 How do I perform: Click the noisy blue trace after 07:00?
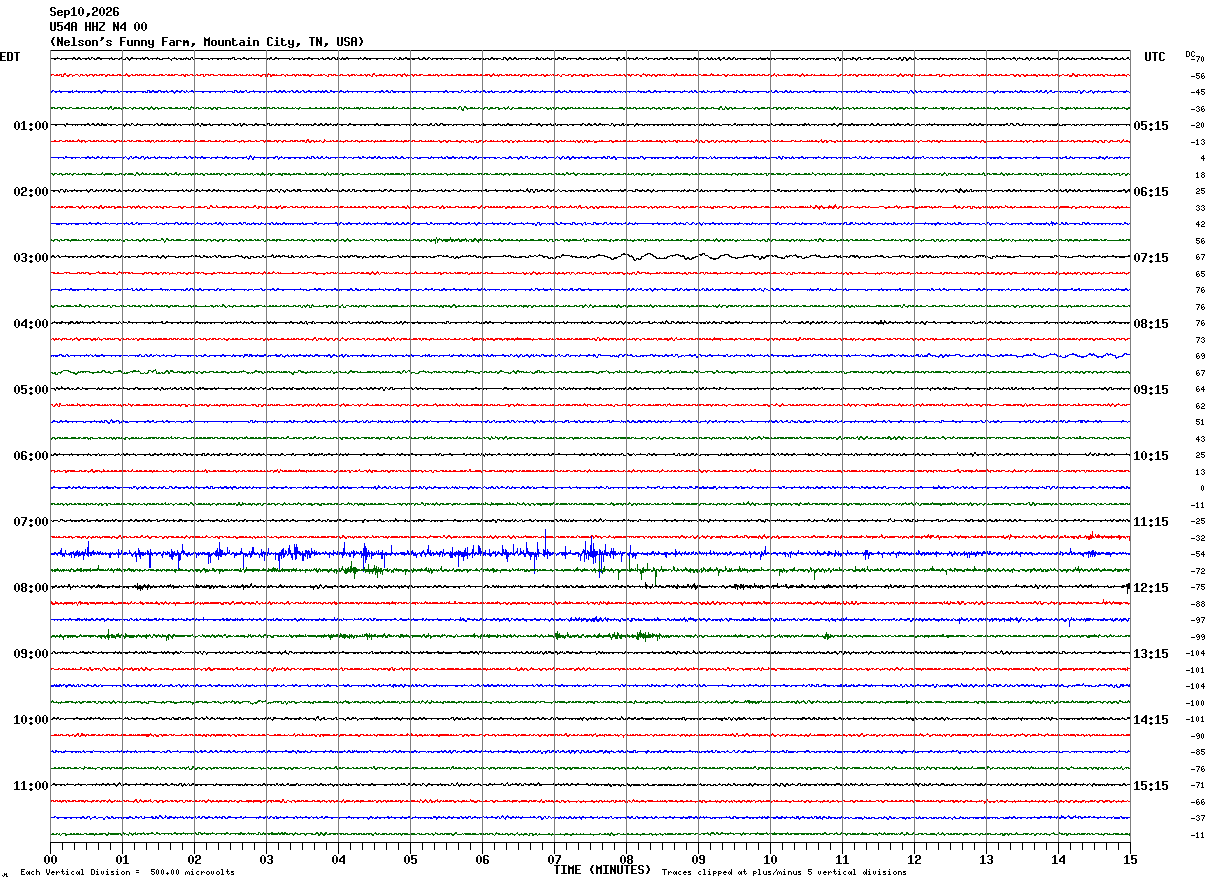pos(590,553)
